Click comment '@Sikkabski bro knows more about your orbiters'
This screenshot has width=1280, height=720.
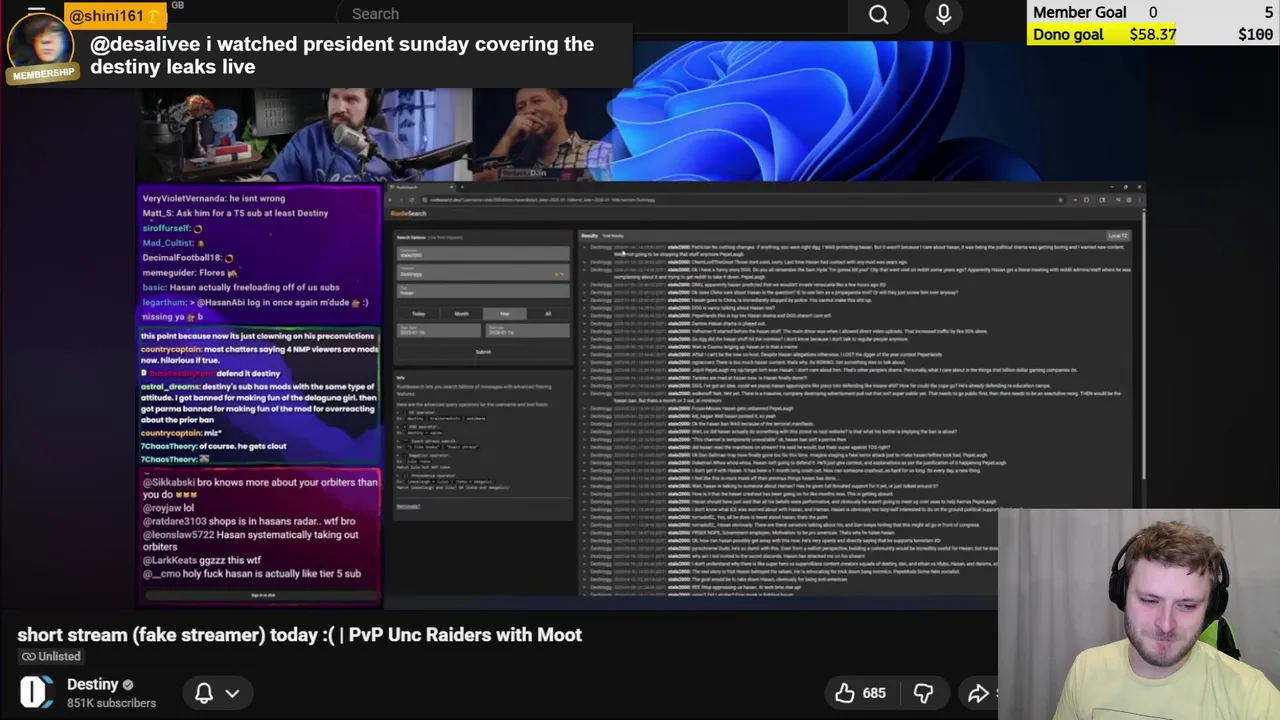coord(260,488)
